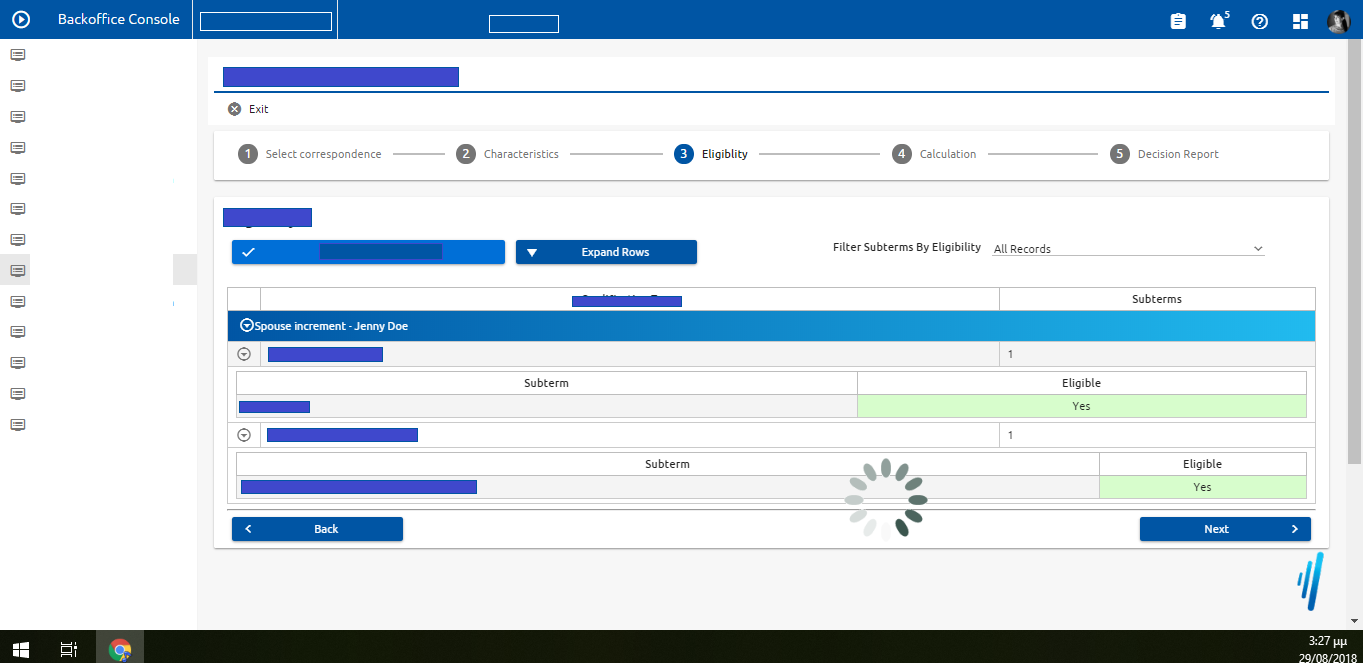Collapse the Spouse increment - Jenny Doe group
Screen dimensions: 1363x663
pos(247,326)
